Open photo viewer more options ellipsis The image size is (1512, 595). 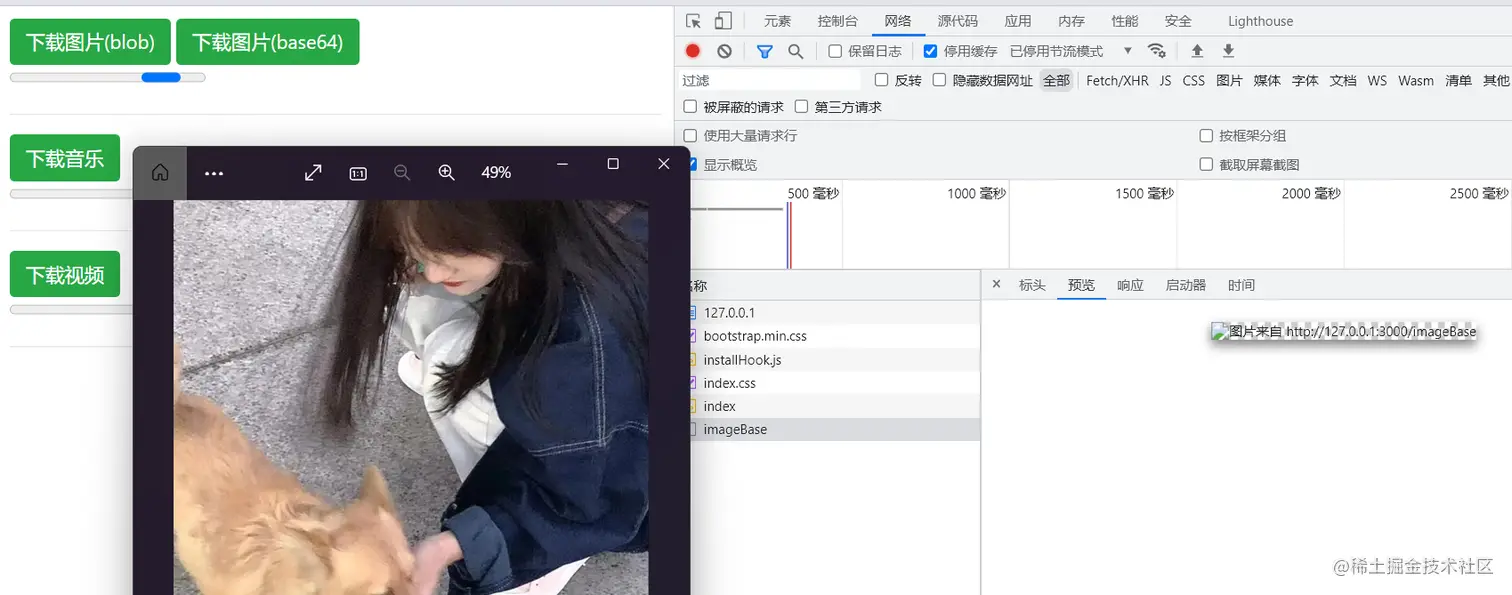pos(214,173)
